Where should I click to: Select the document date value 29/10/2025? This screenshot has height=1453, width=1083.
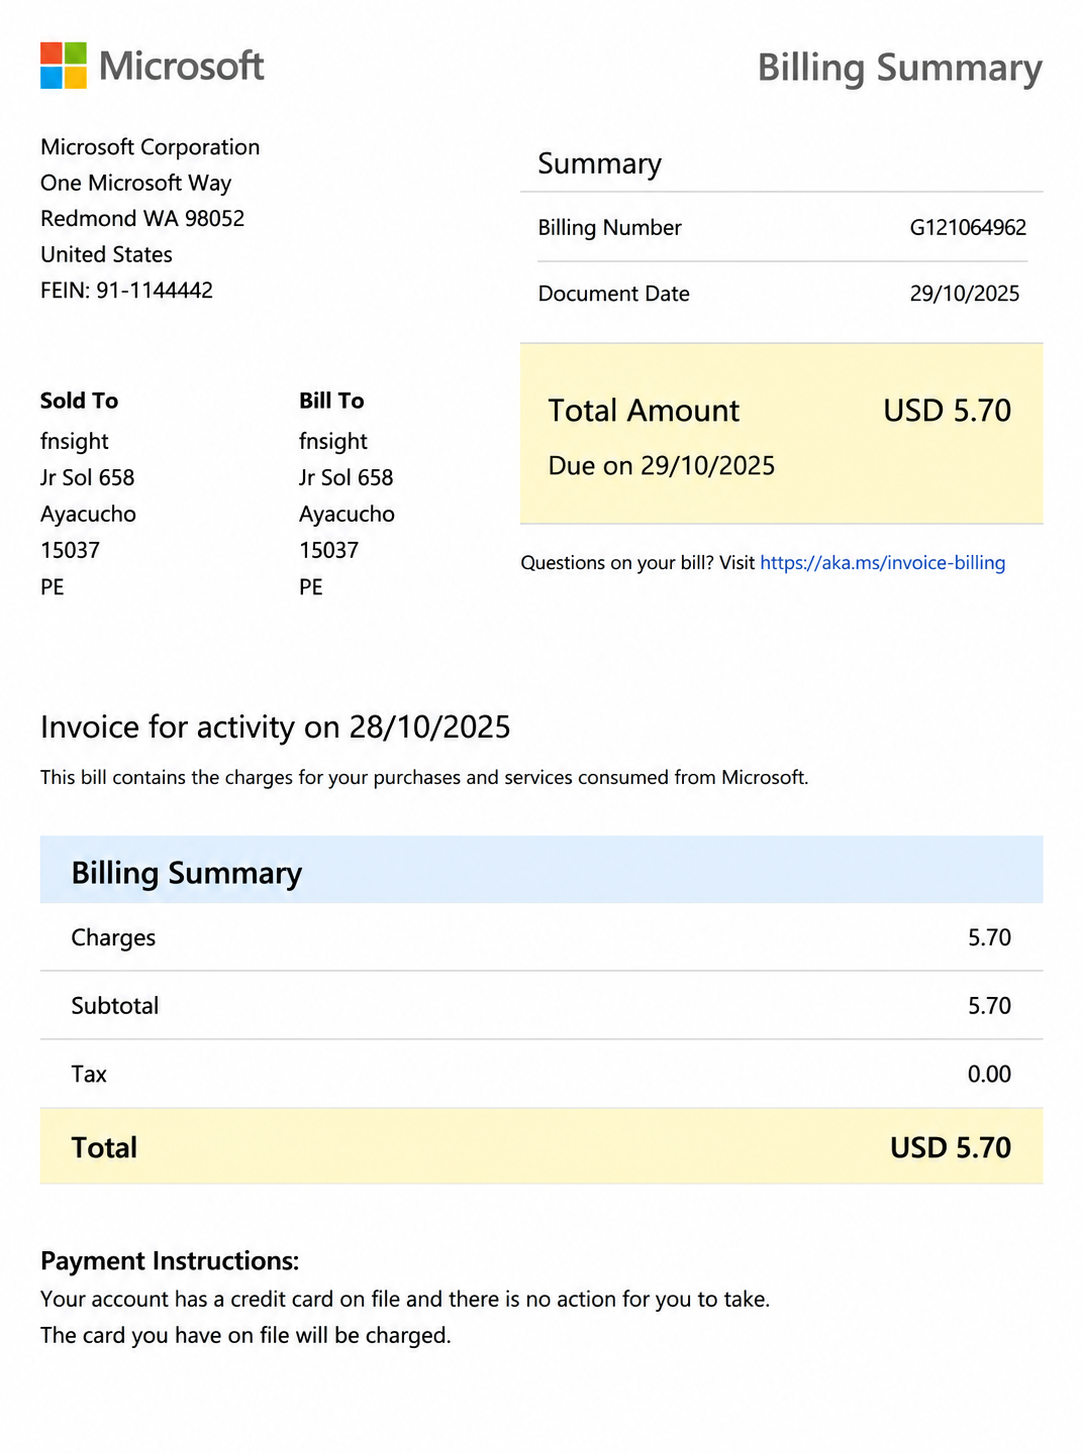pyautogui.click(x=965, y=294)
